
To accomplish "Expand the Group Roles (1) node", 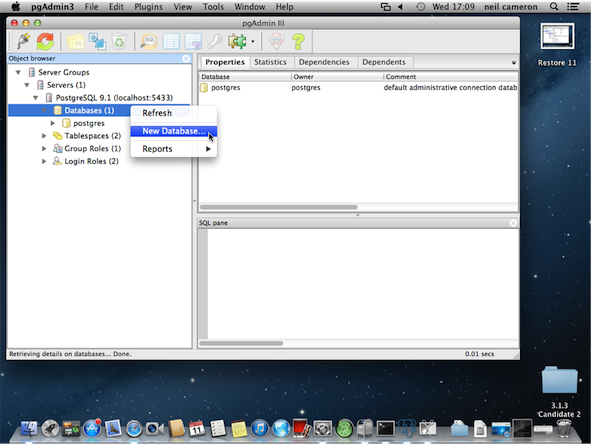I will pyautogui.click(x=44, y=149).
